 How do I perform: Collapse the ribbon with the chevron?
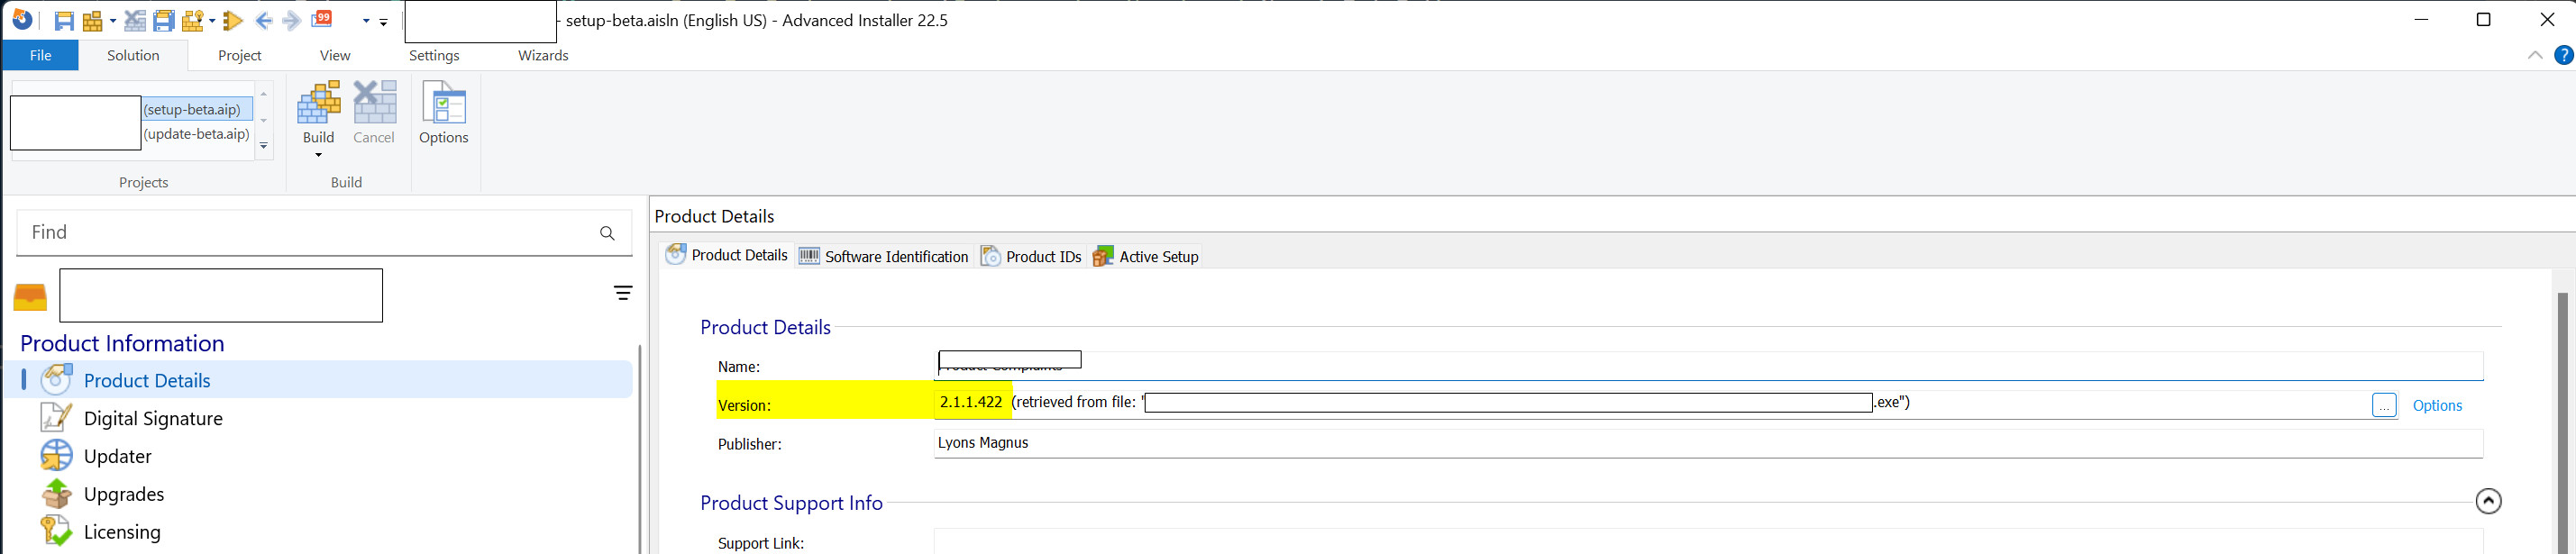tap(2534, 56)
